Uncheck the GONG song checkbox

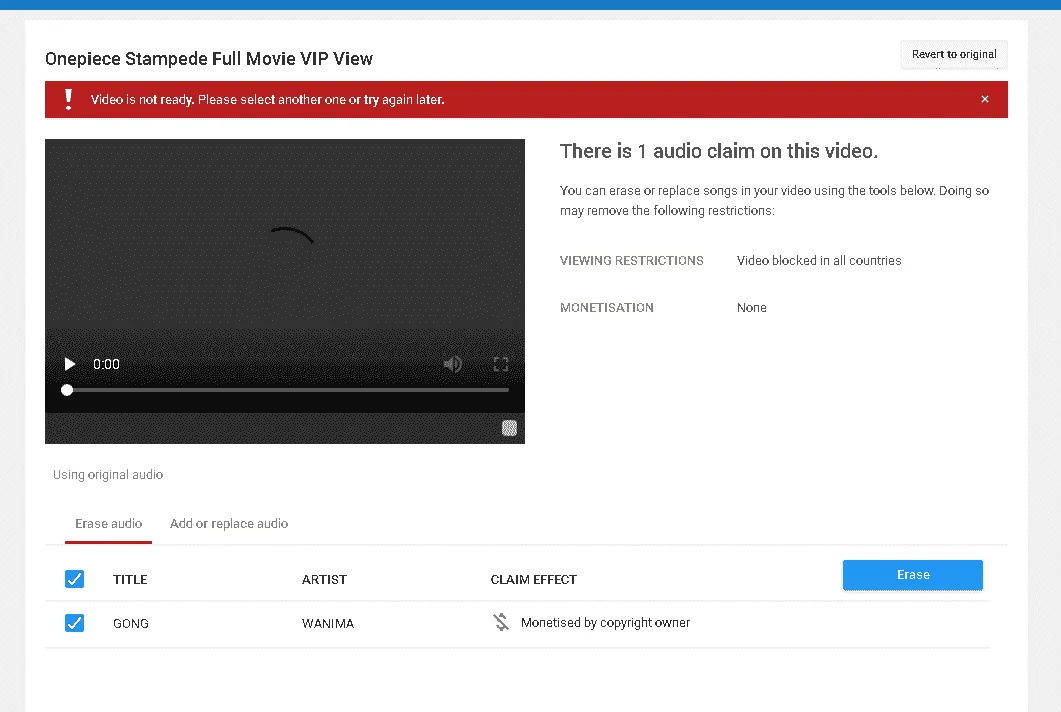point(74,623)
